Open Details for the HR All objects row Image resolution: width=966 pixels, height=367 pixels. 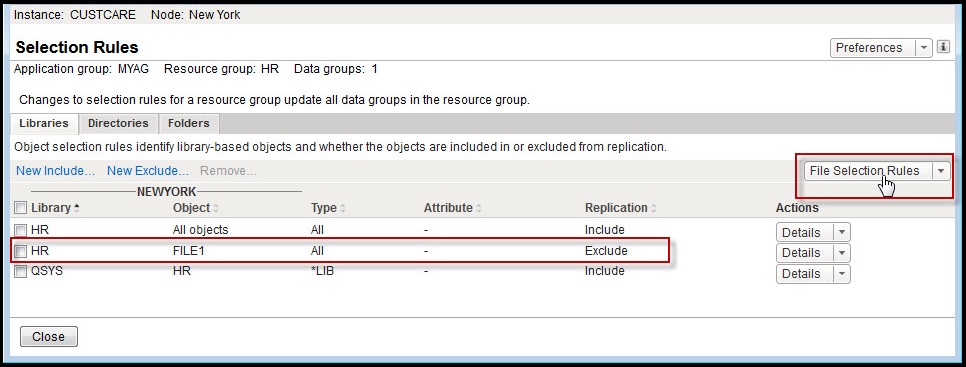[x=805, y=233]
